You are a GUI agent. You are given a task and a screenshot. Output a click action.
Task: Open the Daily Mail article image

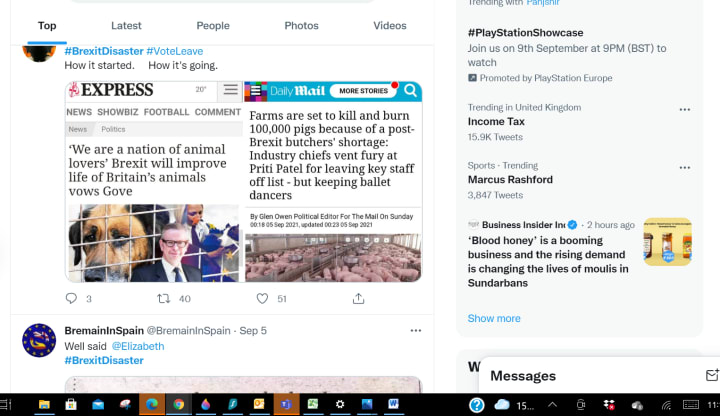point(333,182)
